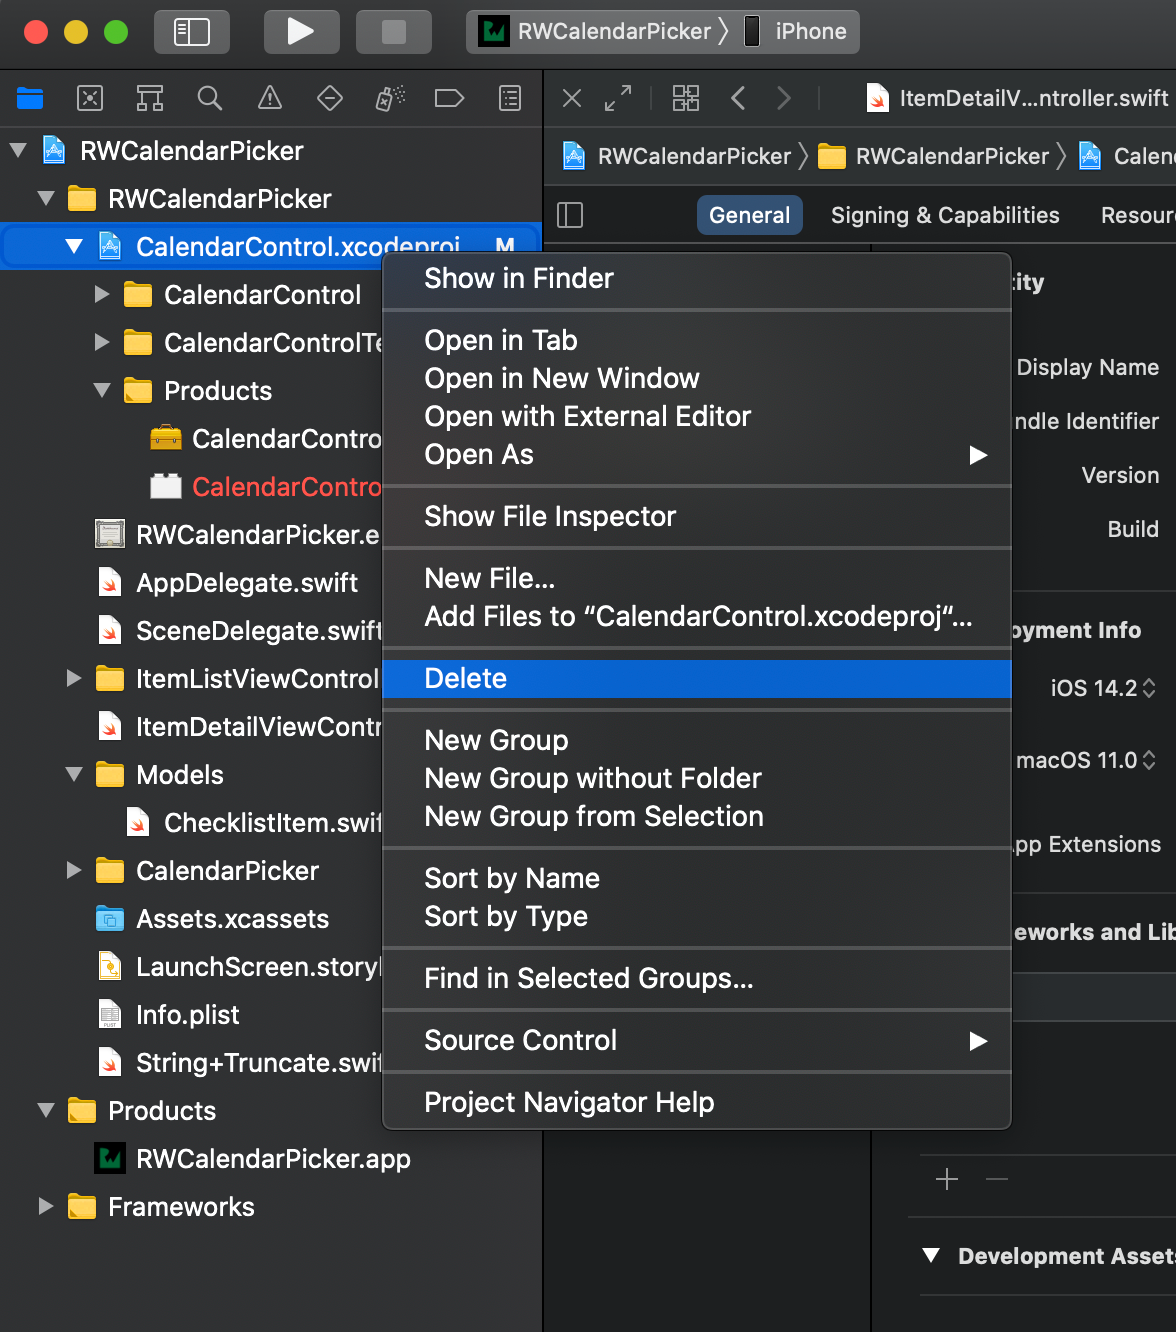Open the Source Control submenu
Screen dimensions: 1176x1332
tap(697, 1041)
